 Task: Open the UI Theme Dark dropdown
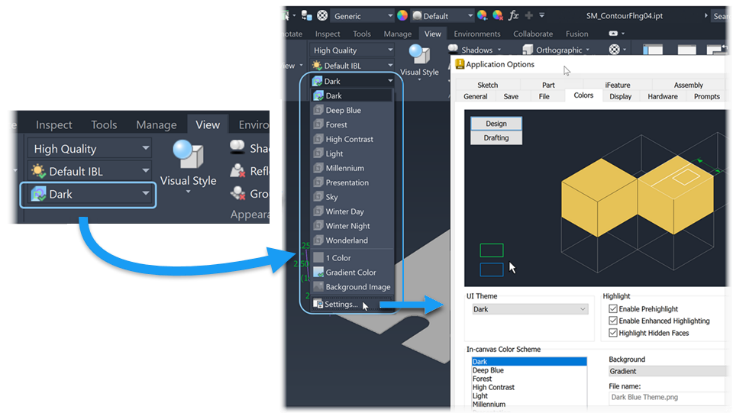tap(530, 309)
